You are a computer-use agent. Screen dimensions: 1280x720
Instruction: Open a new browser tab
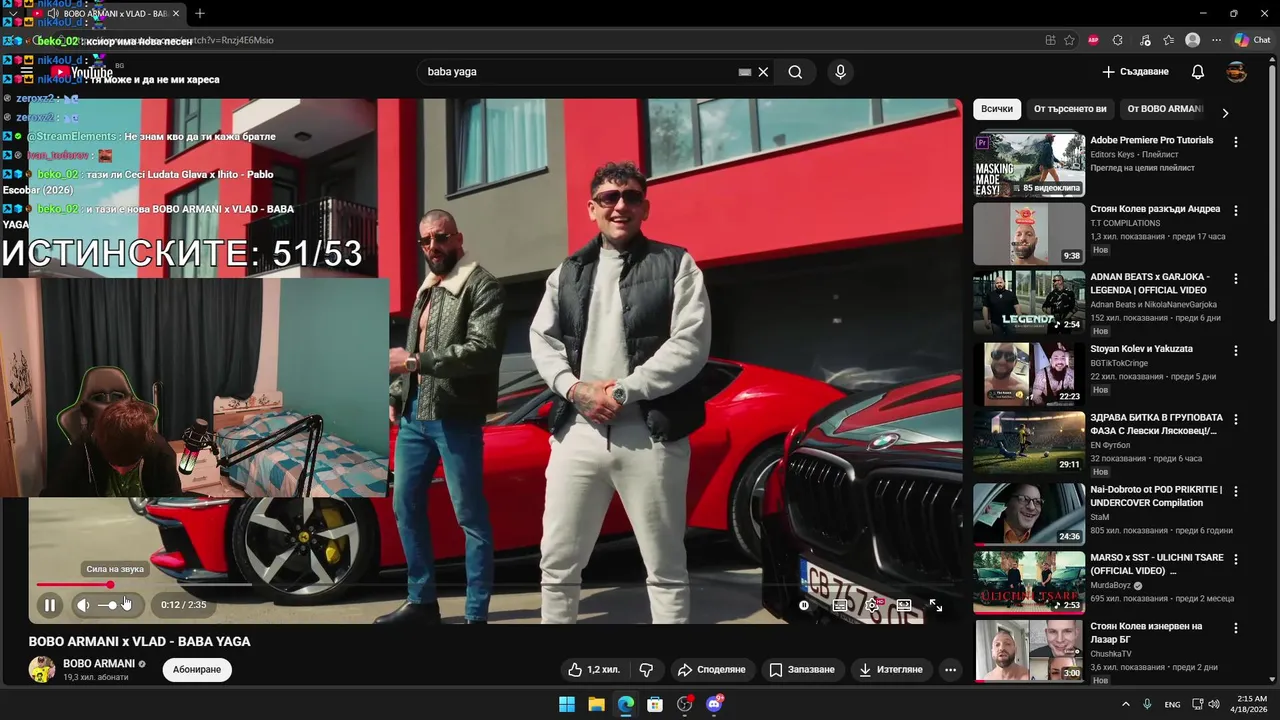[199, 13]
